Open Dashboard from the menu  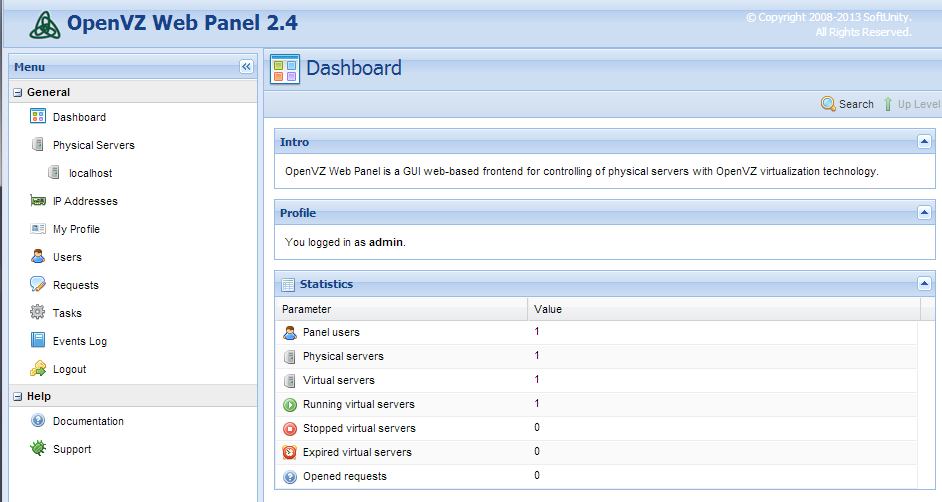point(79,117)
